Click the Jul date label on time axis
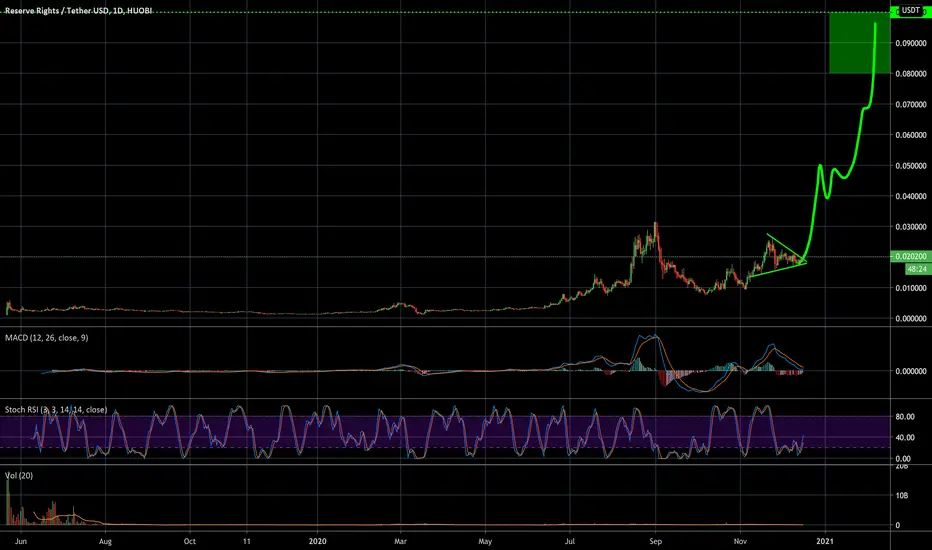 coord(570,541)
